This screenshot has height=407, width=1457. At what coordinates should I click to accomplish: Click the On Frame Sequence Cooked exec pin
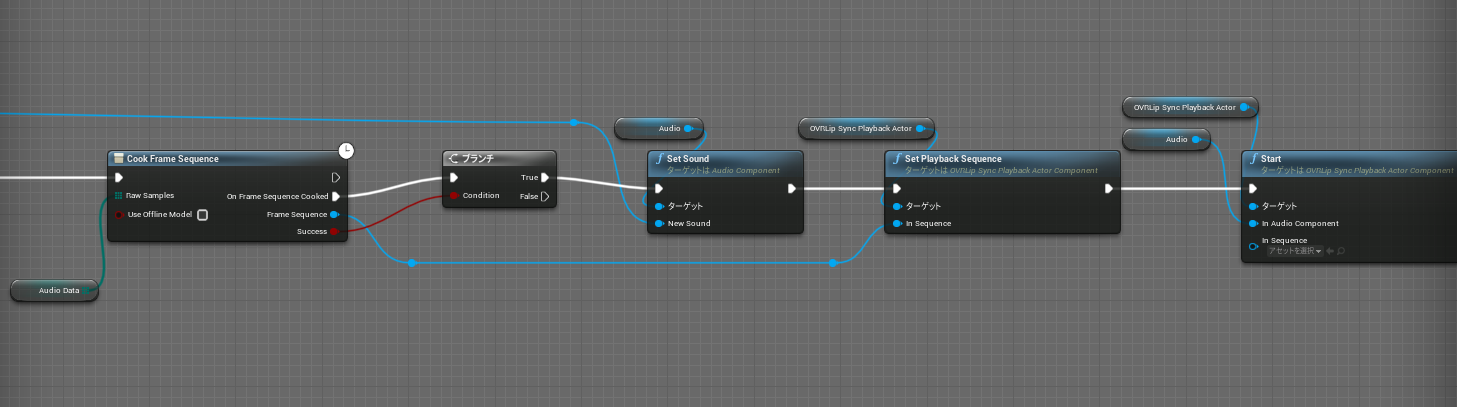click(x=336, y=196)
